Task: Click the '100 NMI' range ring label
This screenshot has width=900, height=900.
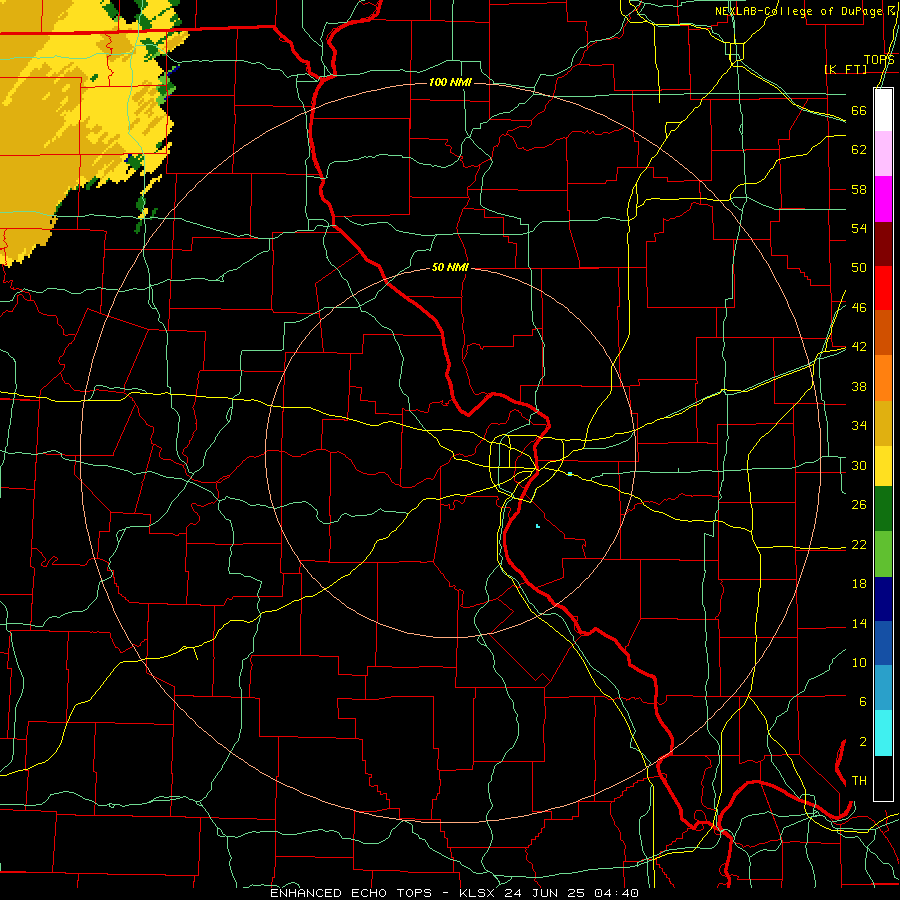Action: 450,83
